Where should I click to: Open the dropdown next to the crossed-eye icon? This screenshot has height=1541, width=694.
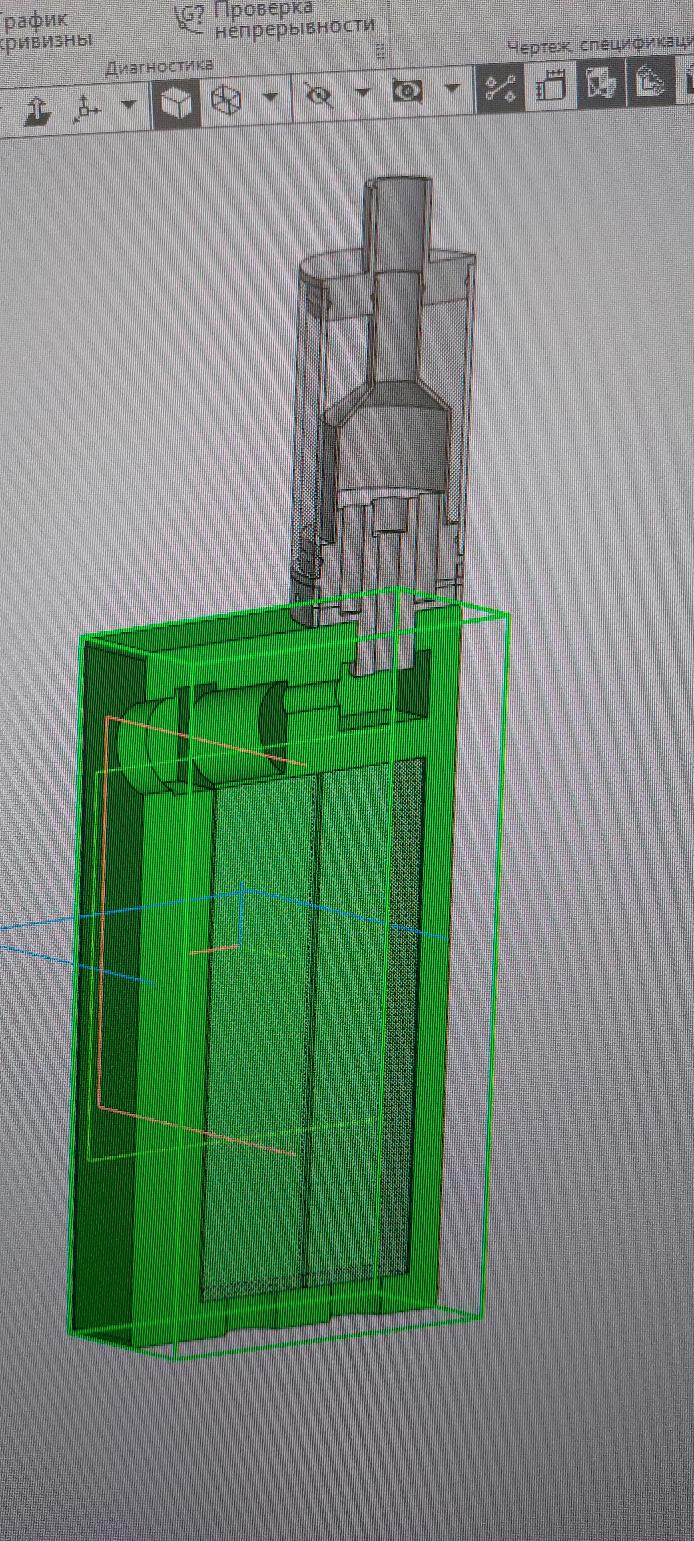362,93
